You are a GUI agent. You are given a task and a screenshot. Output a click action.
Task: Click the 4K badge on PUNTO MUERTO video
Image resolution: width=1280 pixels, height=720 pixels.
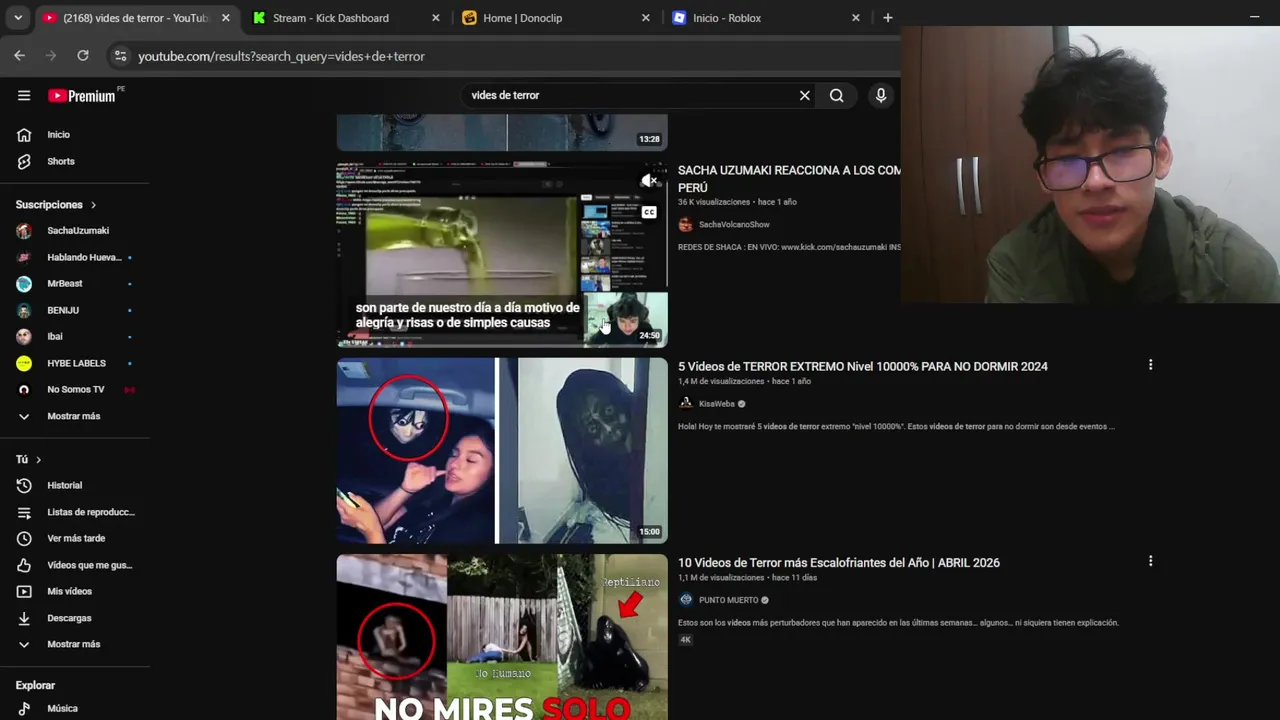pos(685,639)
